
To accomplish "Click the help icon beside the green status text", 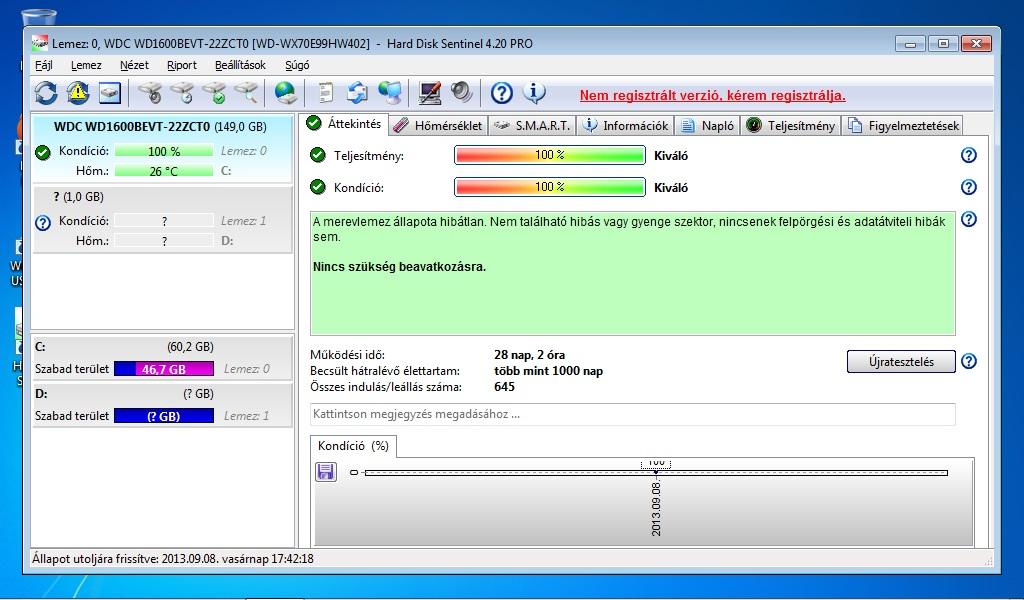I will 969,219.
